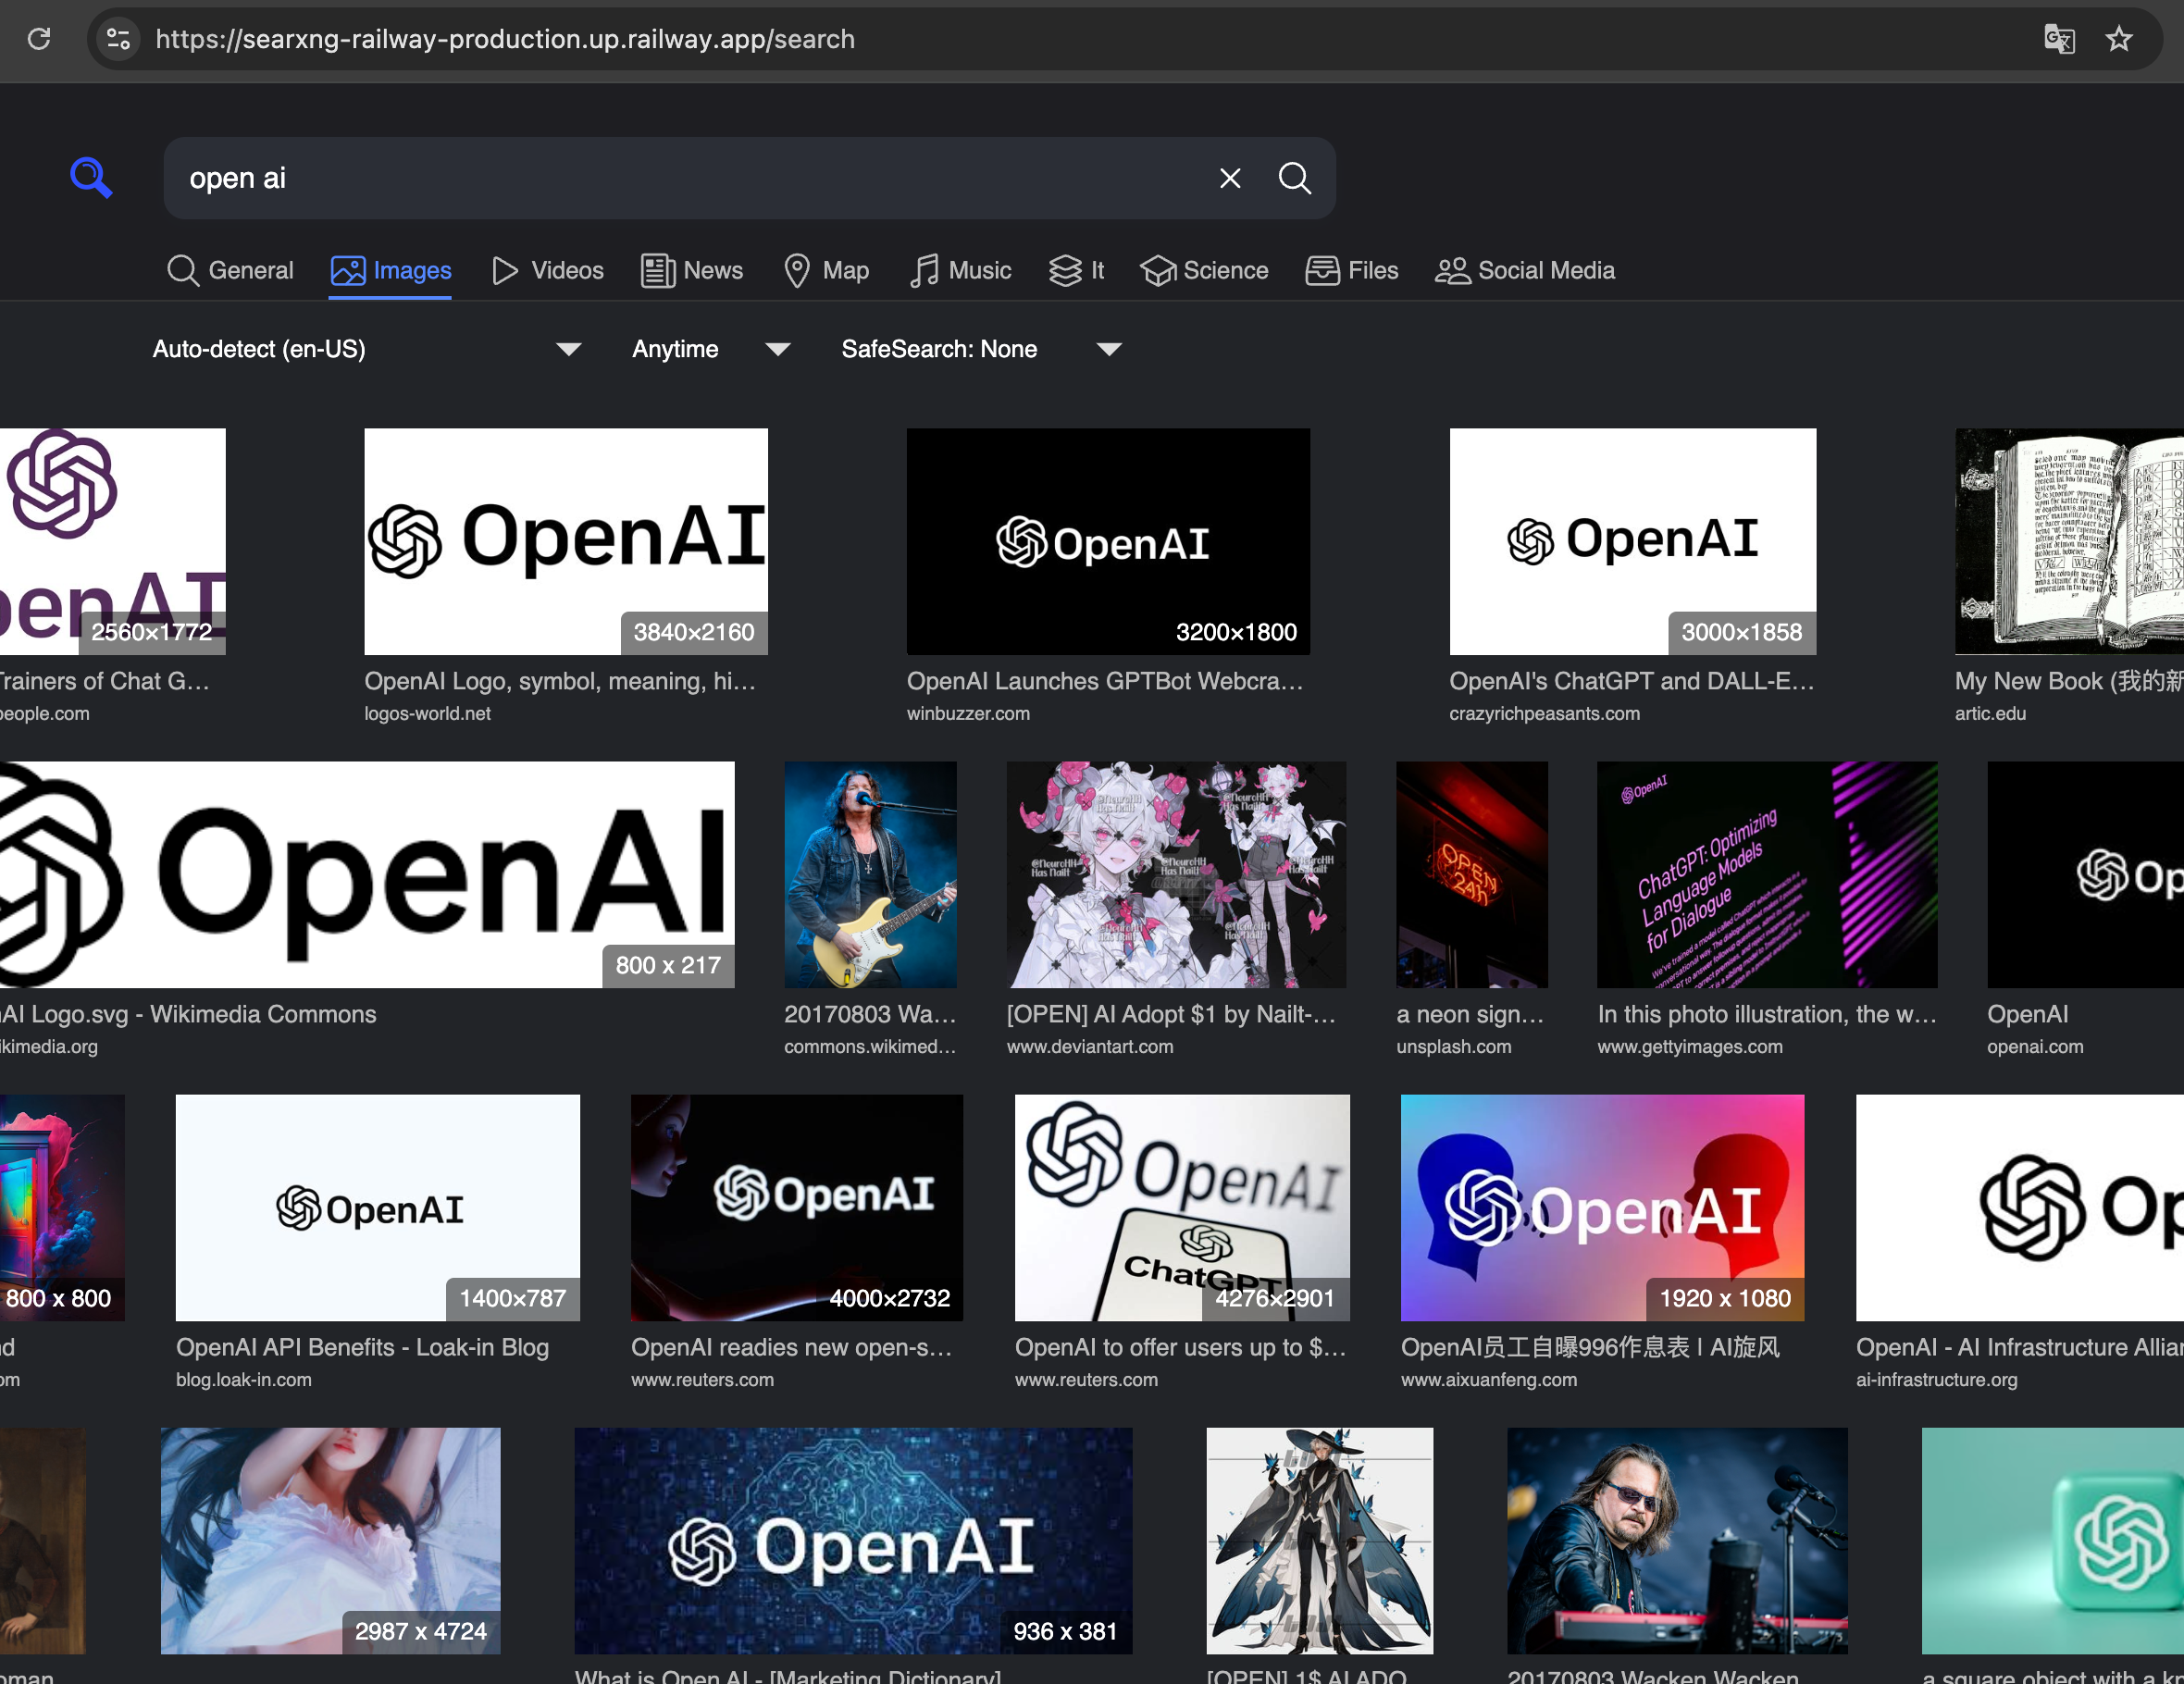Click "OpenAI API Benefits - Loak-in Blog" title
The image size is (2184, 1684).
click(x=362, y=1347)
